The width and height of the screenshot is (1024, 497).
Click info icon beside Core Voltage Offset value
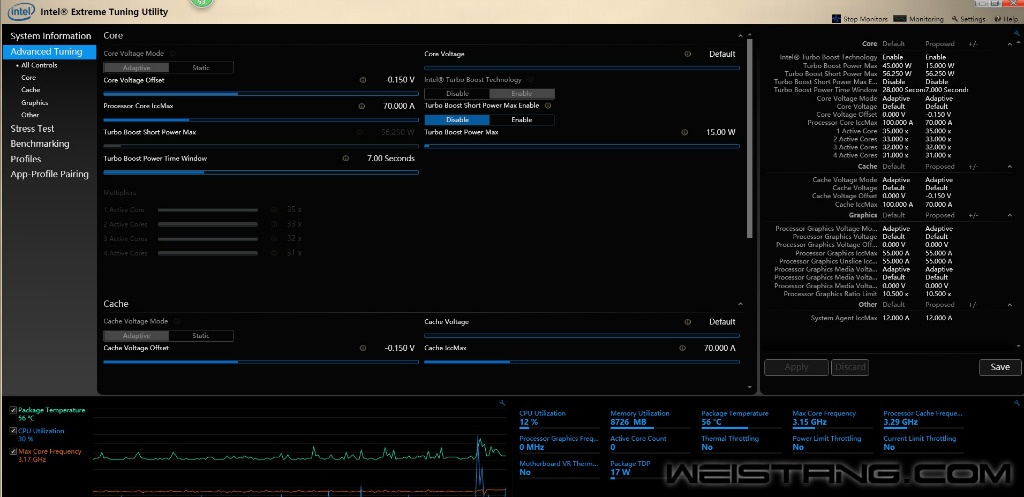click(x=363, y=80)
